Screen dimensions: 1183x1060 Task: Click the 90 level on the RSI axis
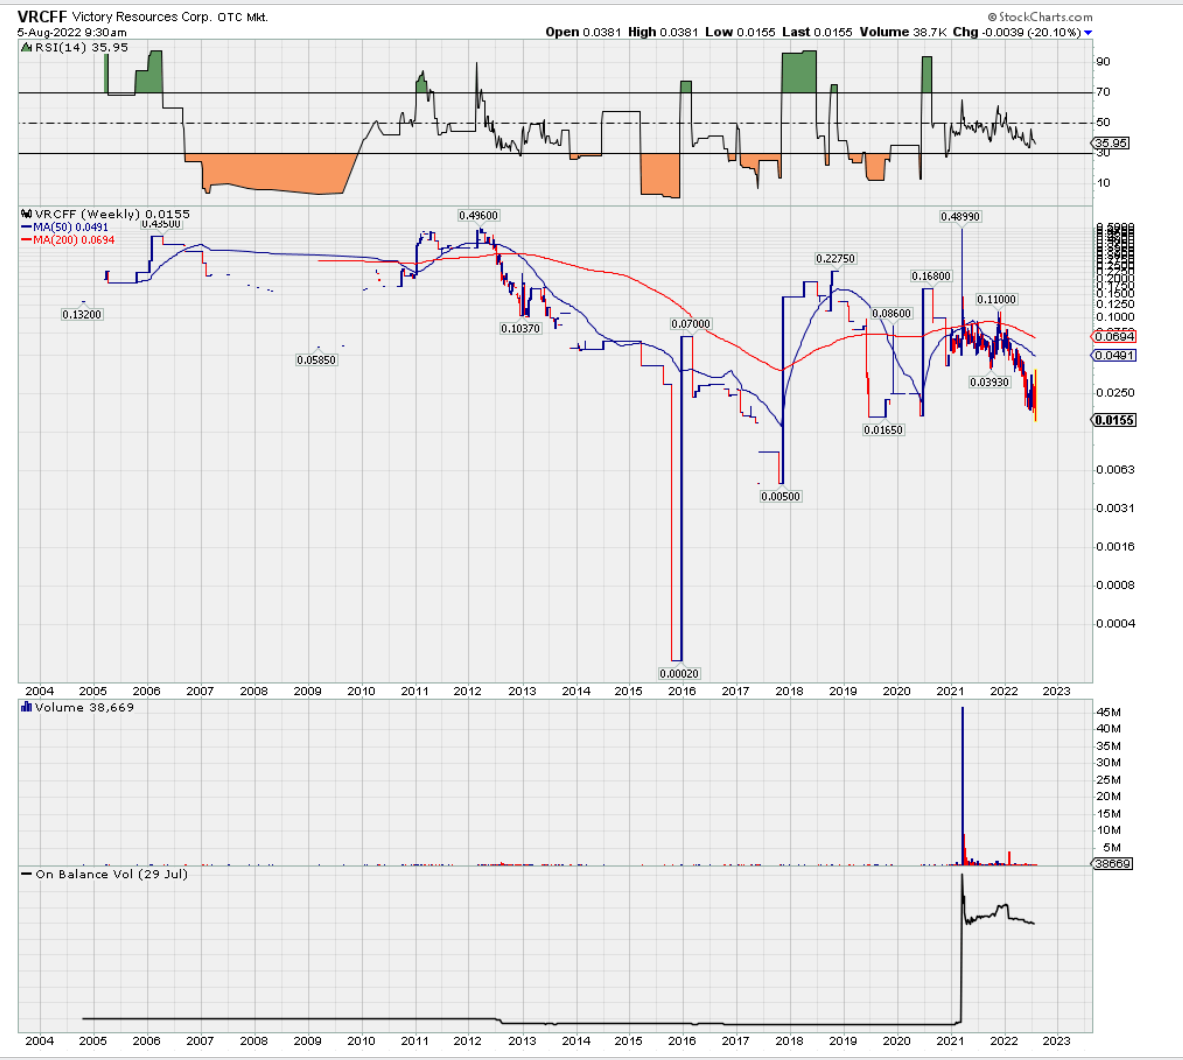tap(1103, 62)
